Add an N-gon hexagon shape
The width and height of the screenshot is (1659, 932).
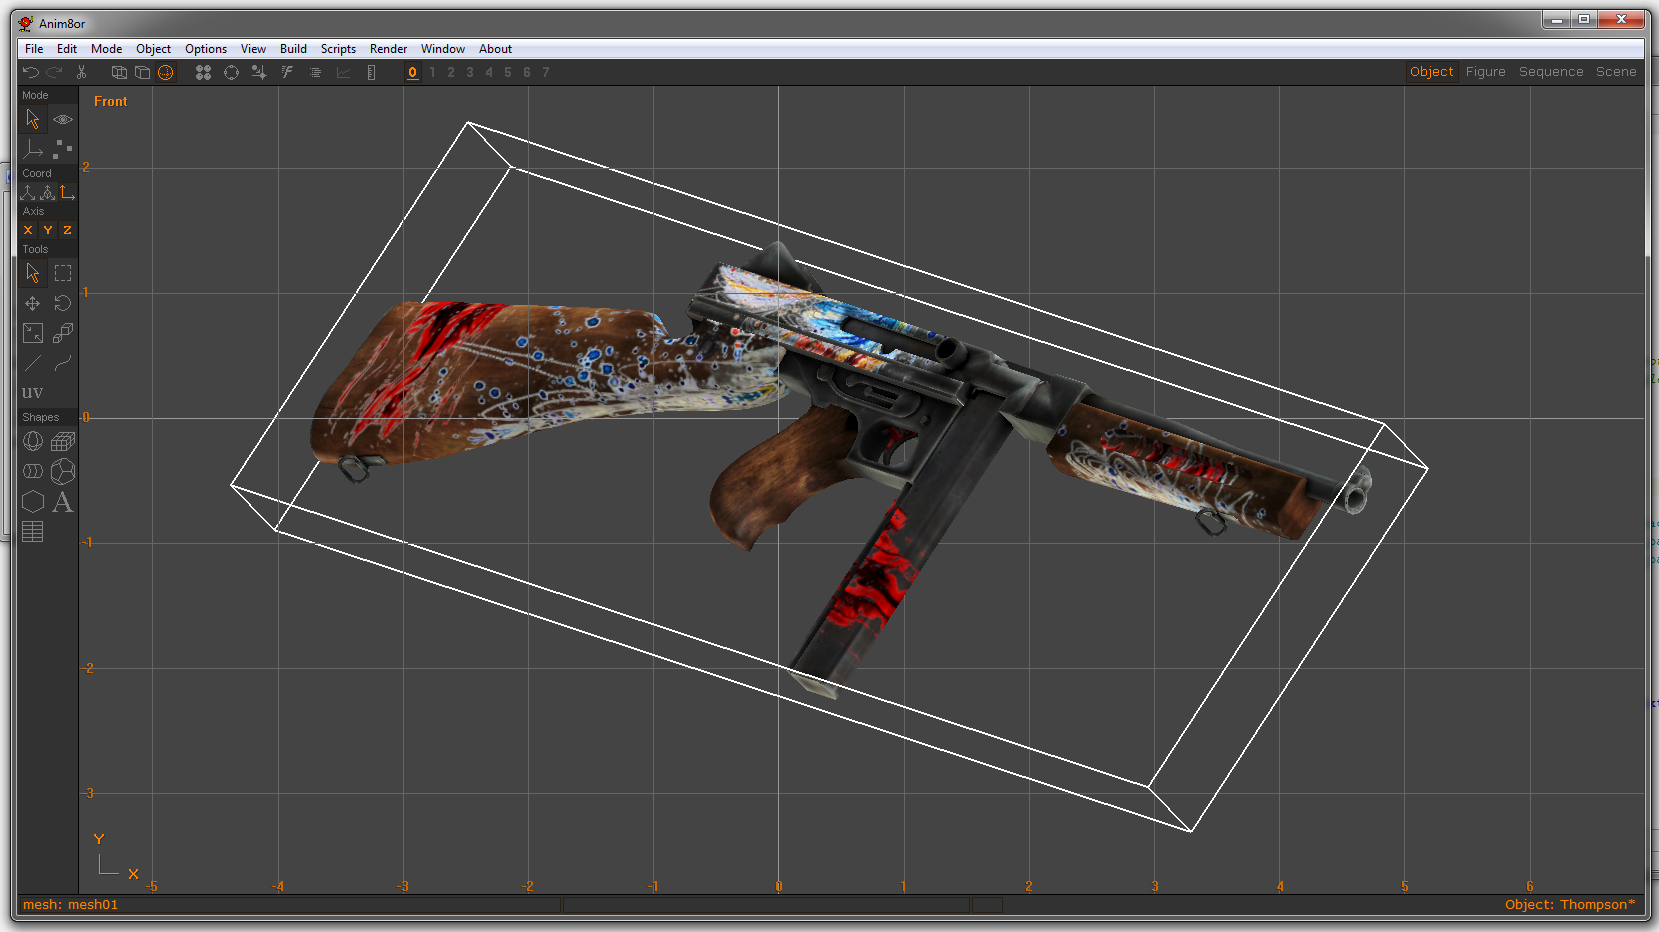click(x=33, y=502)
